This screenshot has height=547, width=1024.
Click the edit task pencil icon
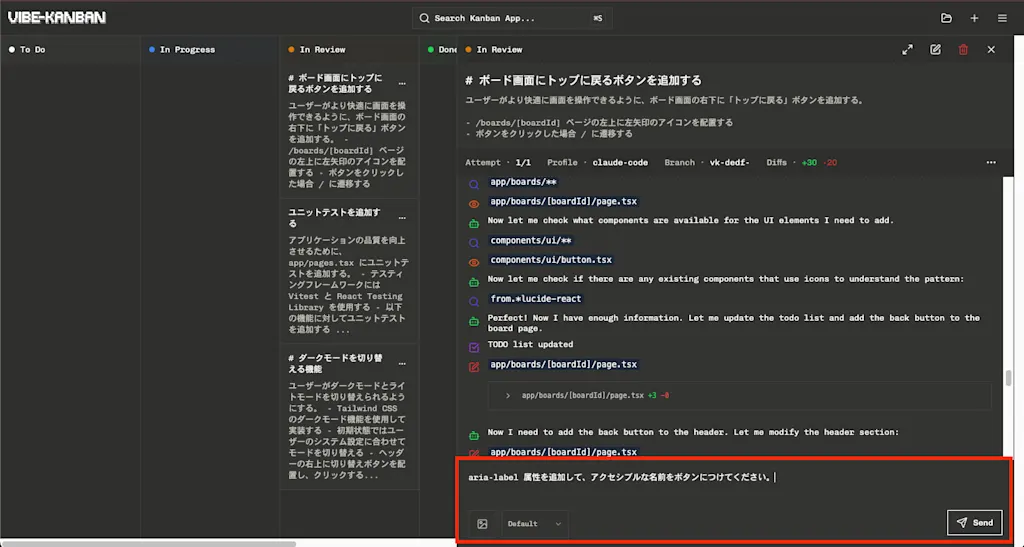[x=935, y=50]
